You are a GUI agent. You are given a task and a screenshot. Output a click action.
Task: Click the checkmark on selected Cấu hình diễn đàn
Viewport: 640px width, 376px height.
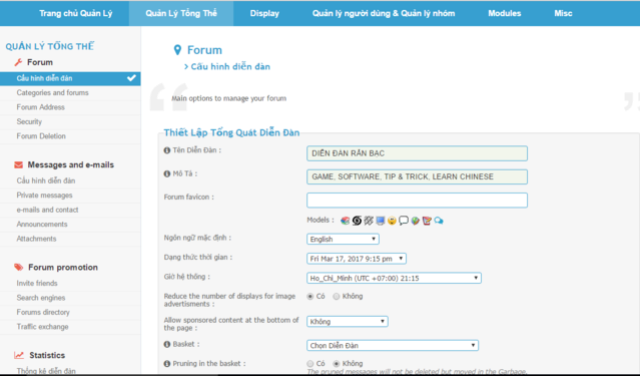[x=131, y=78]
